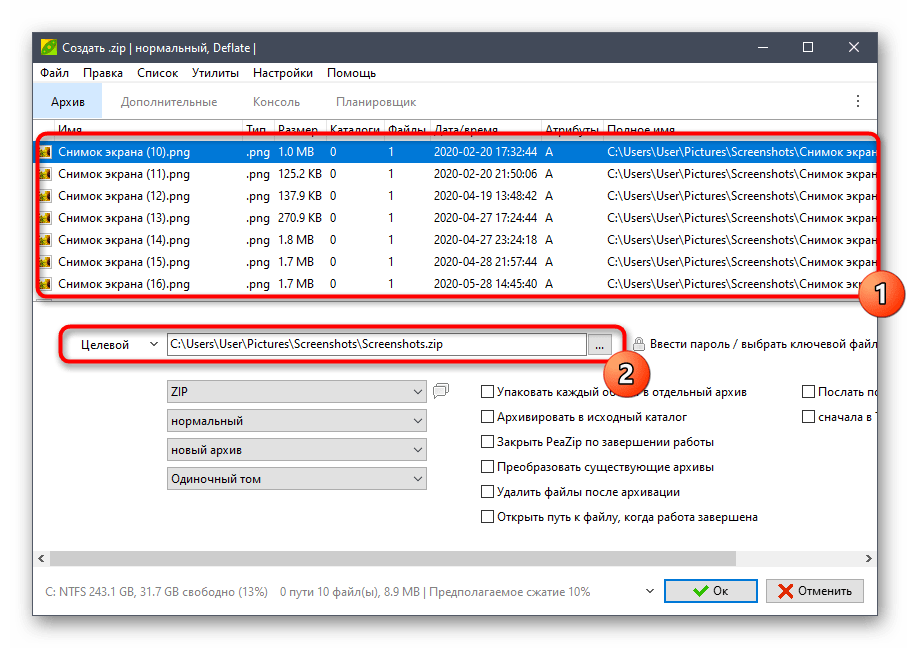Click the lock icon beside the password field

coord(638,344)
